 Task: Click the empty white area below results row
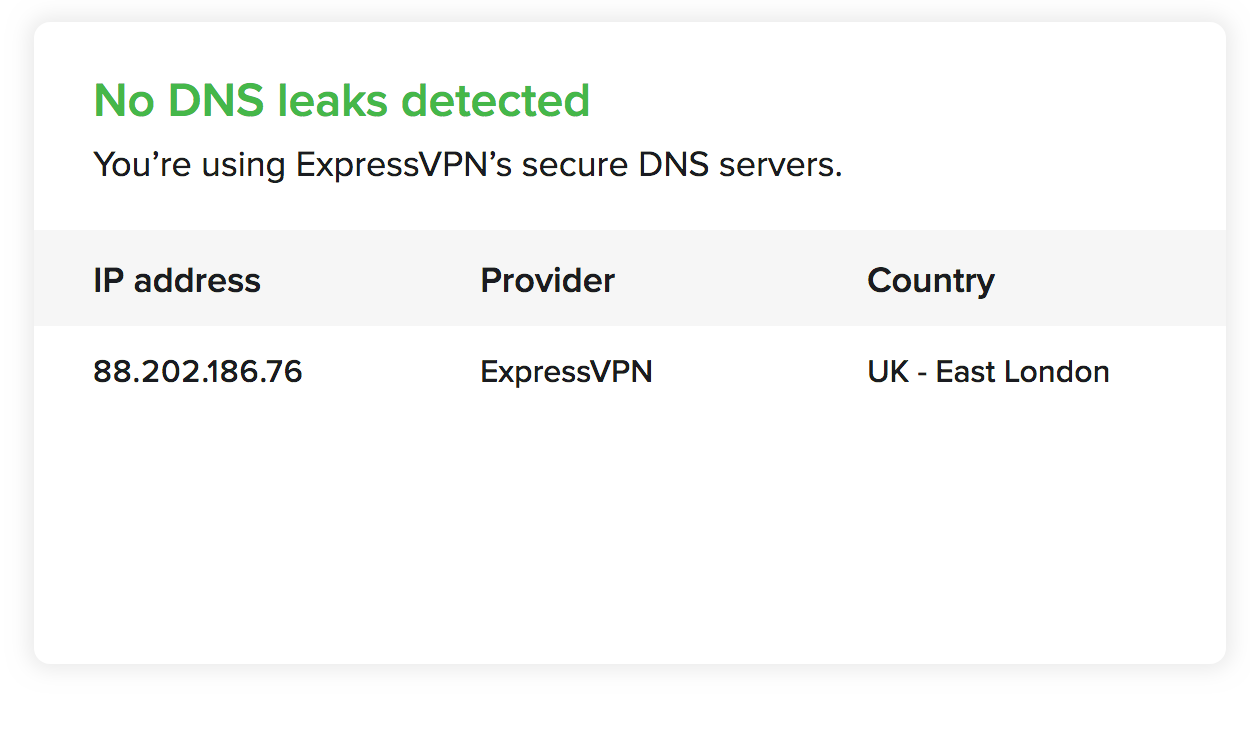(x=630, y=530)
